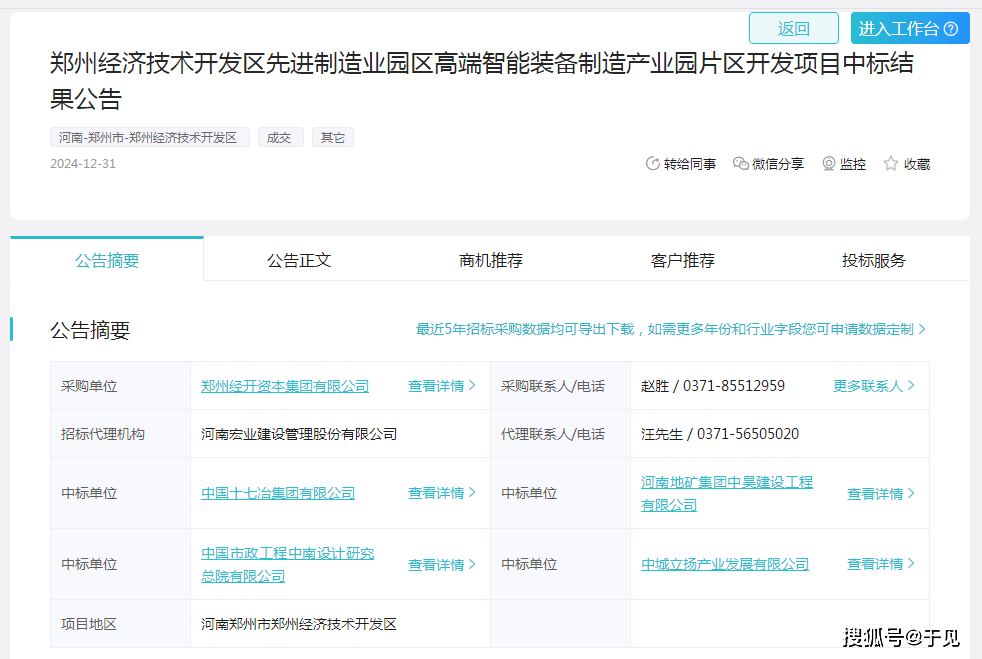Open 河南地矿集团中昊建设工程有限公司 link
Viewport: 982px width, 659px height.
point(726,494)
